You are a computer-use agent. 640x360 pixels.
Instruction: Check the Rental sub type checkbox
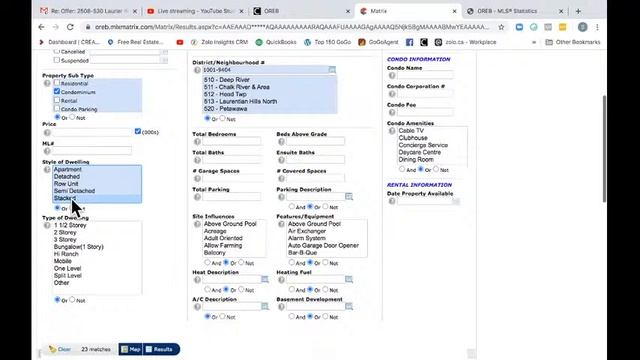(57, 100)
